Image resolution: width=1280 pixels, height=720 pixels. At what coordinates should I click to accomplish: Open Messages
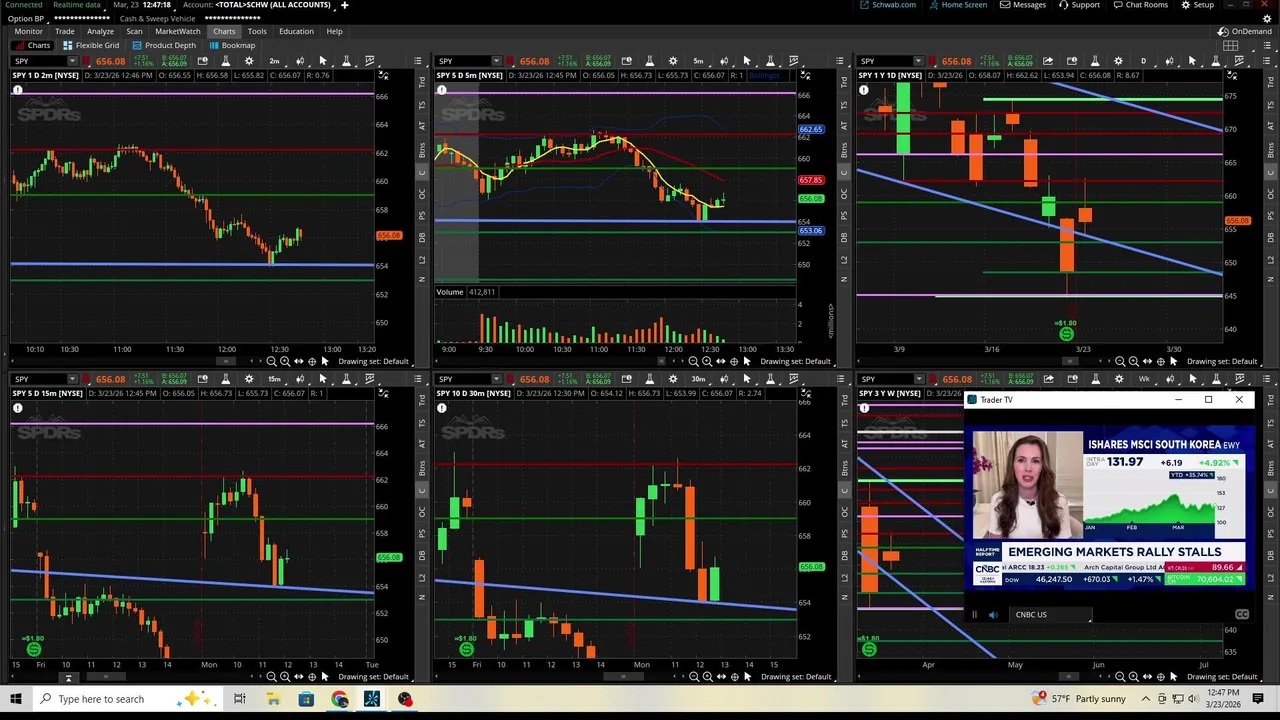(x=1022, y=5)
